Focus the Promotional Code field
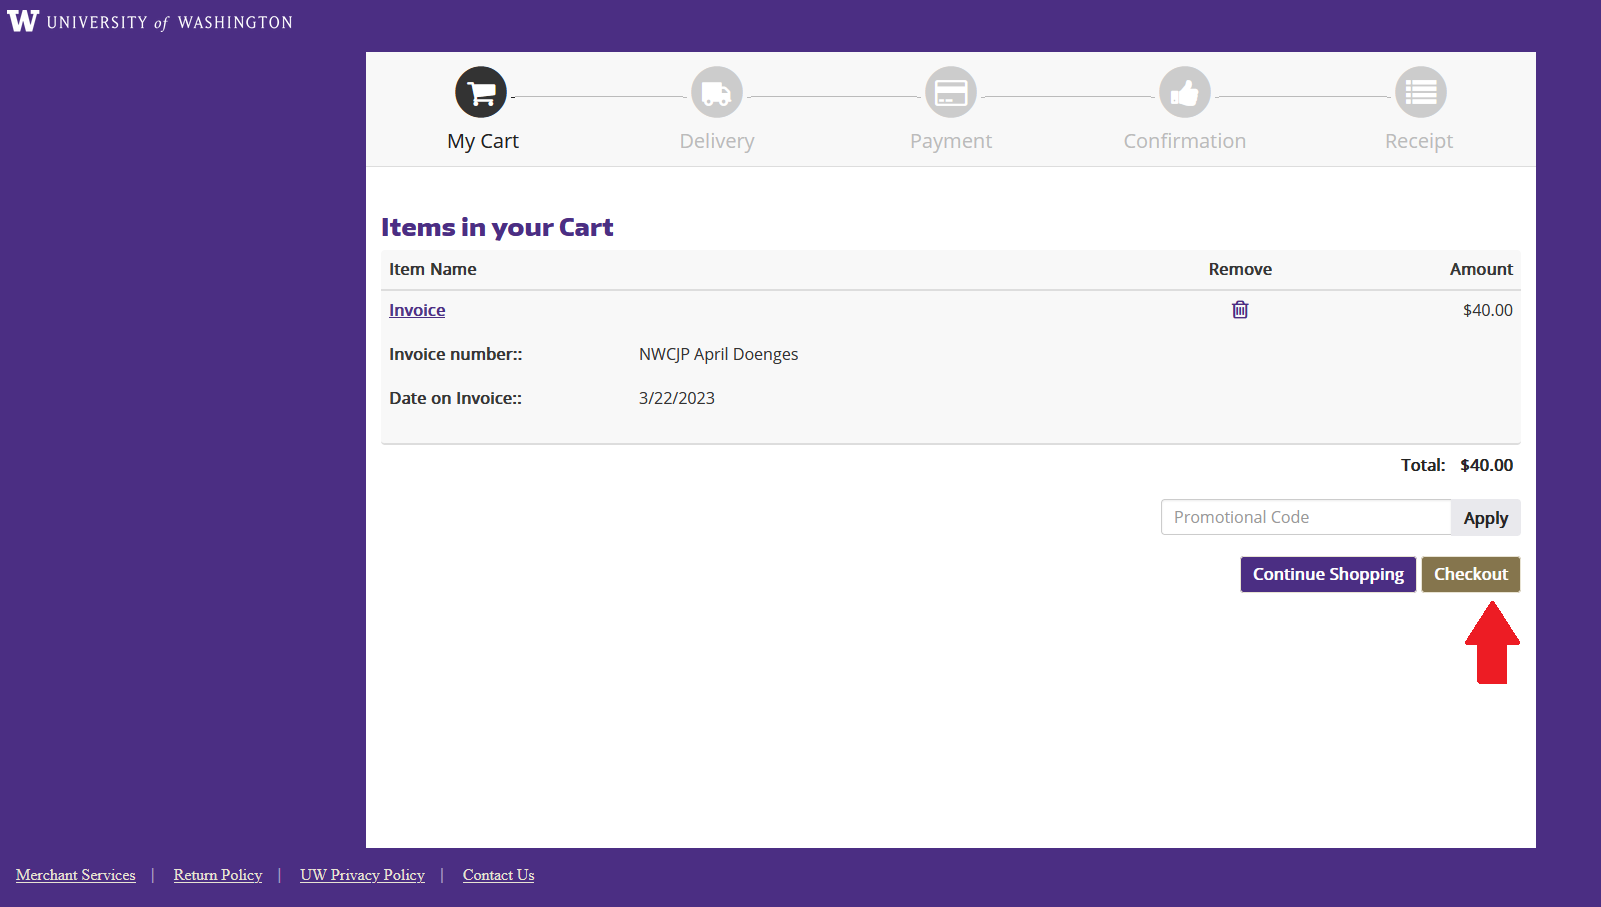1601x907 pixels. (x=1306, y=517)
